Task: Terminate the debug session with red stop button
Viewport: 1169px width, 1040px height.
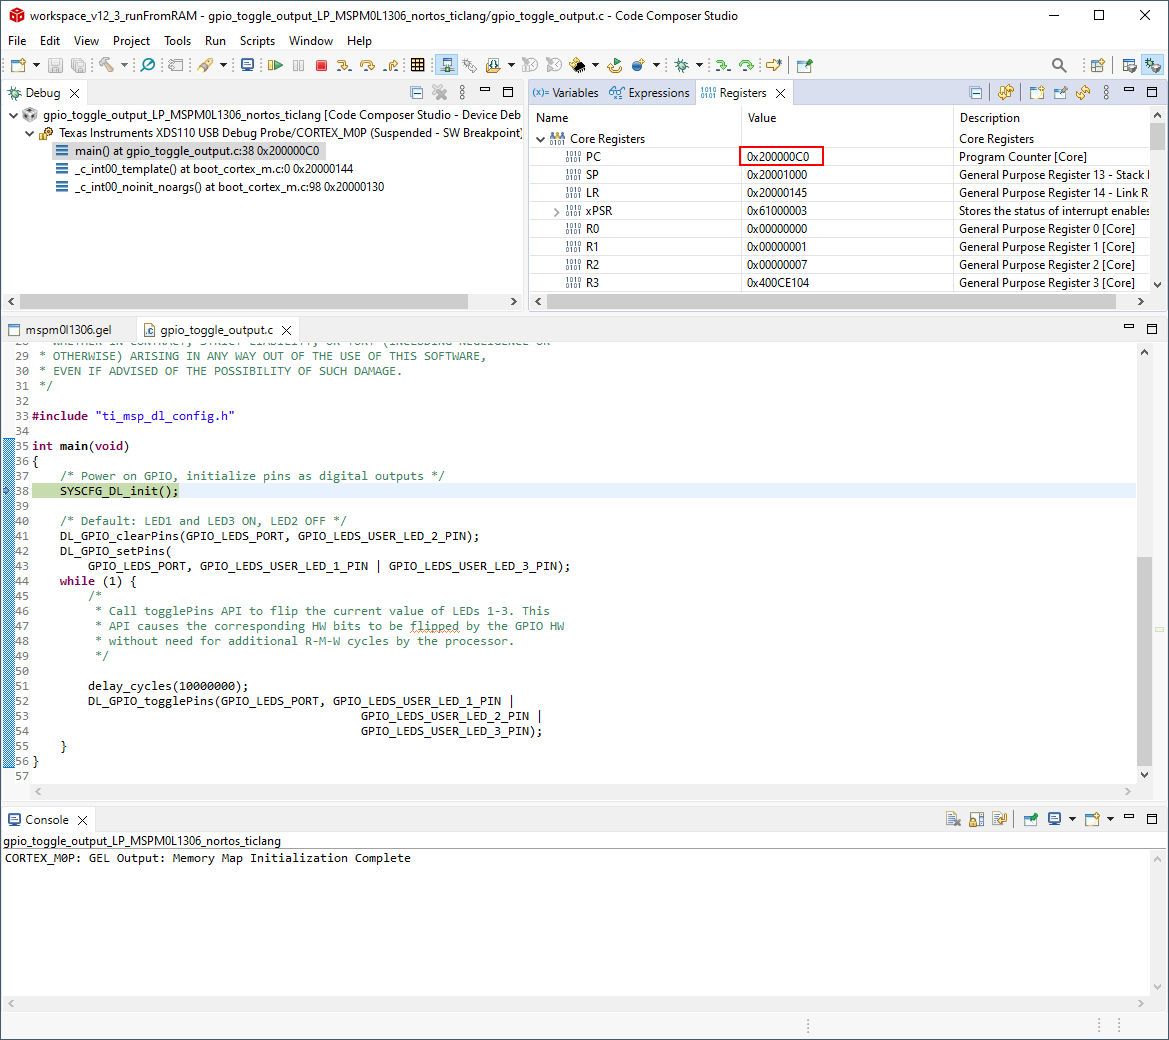Action: tap(321, 66)
